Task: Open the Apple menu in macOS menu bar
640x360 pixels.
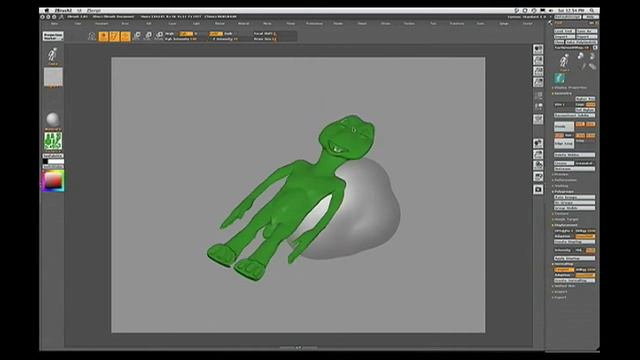Action: point(47,10)
